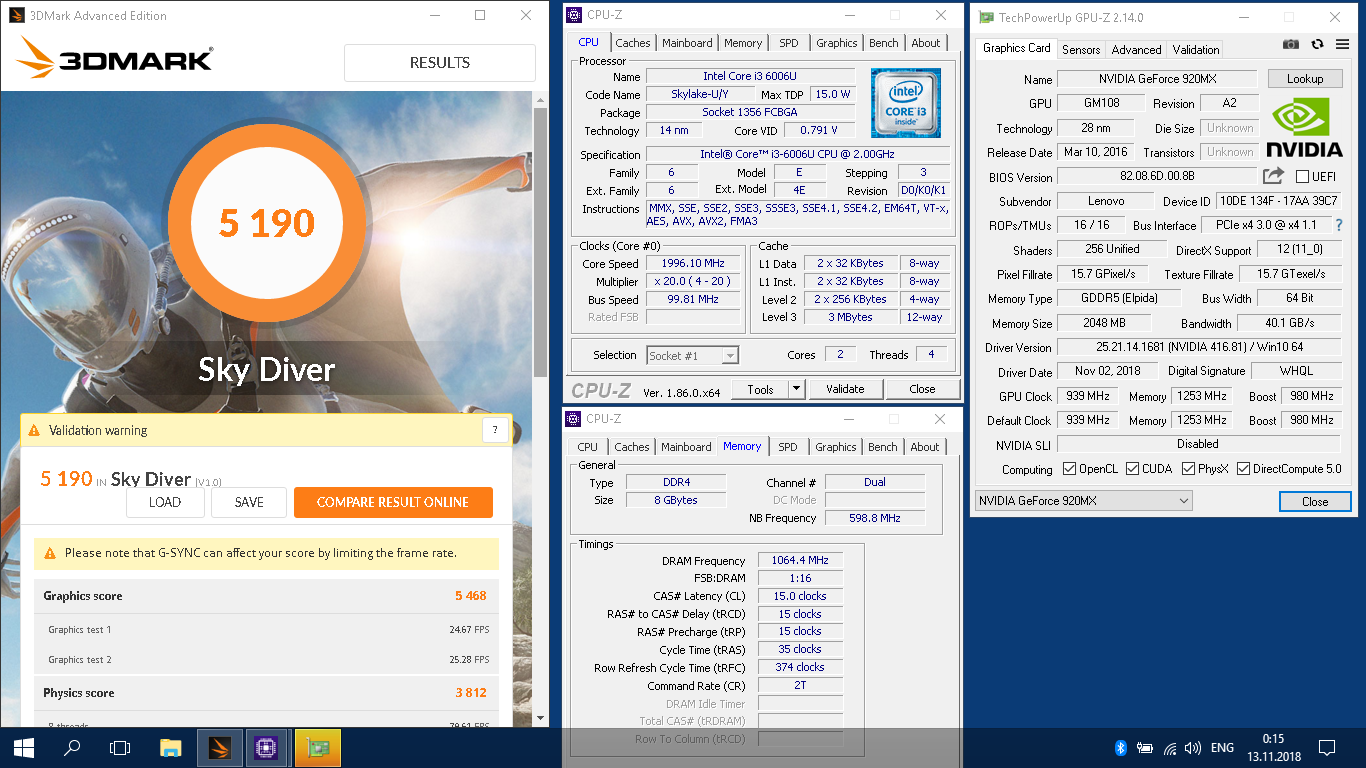Image resolution: width=1366 pixels, height=768 pixels.
Task: Toggle the CUDA checkbox
Action: [1132, 469]
